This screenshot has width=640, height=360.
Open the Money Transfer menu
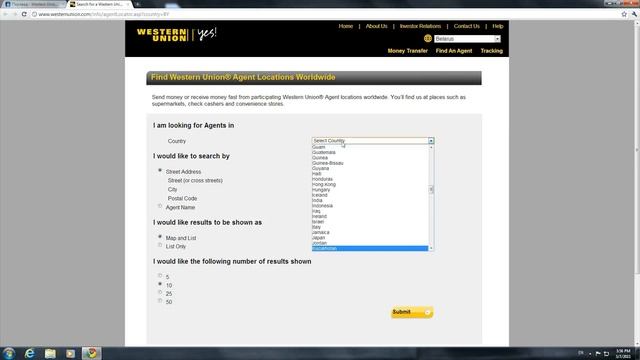pos(407,51)
